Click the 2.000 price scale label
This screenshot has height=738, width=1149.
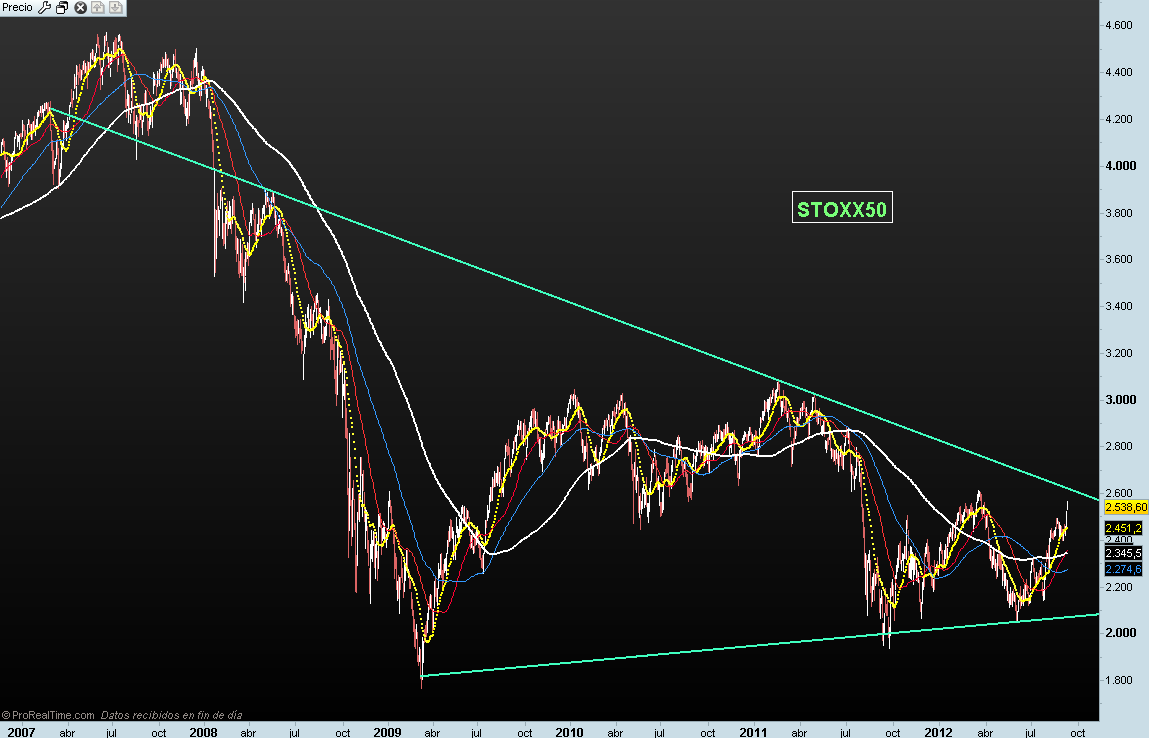click(1120, 632)
